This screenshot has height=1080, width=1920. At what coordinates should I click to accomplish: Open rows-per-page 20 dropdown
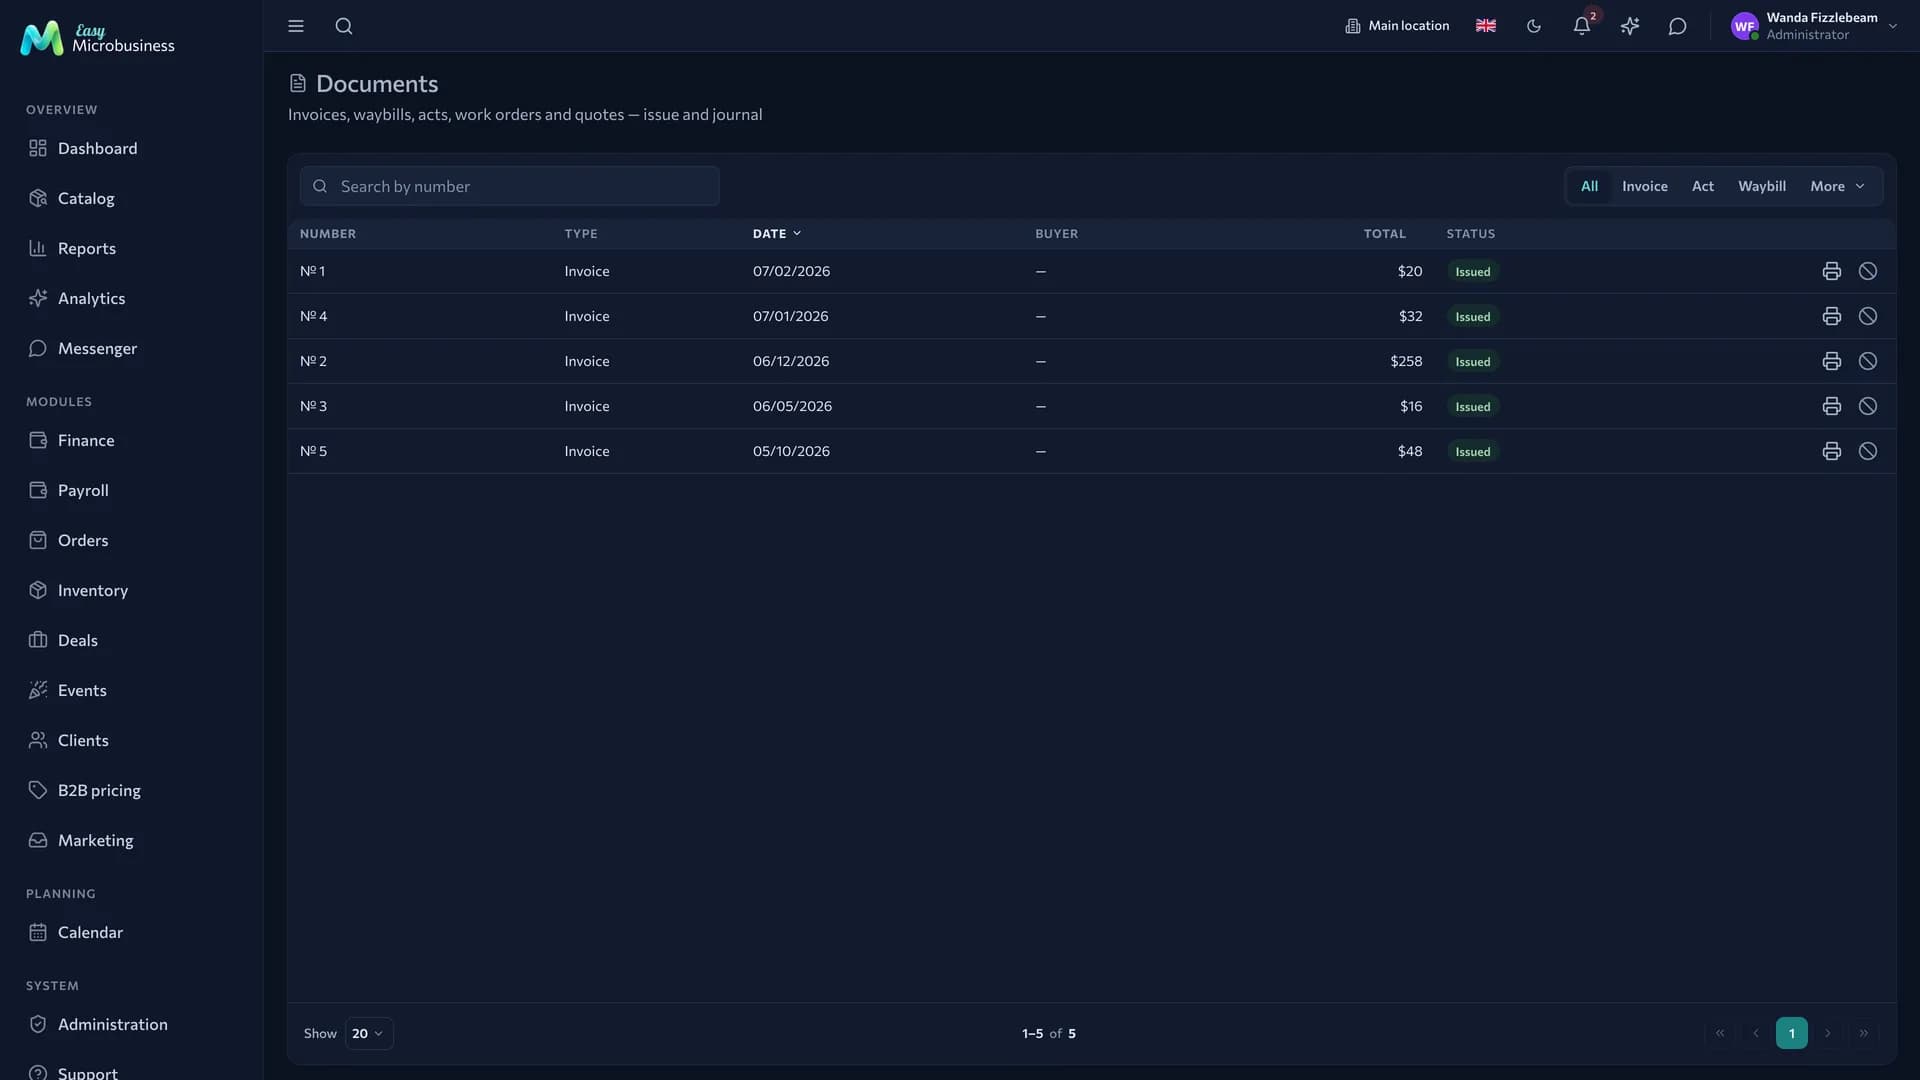tap(369, 1034)
